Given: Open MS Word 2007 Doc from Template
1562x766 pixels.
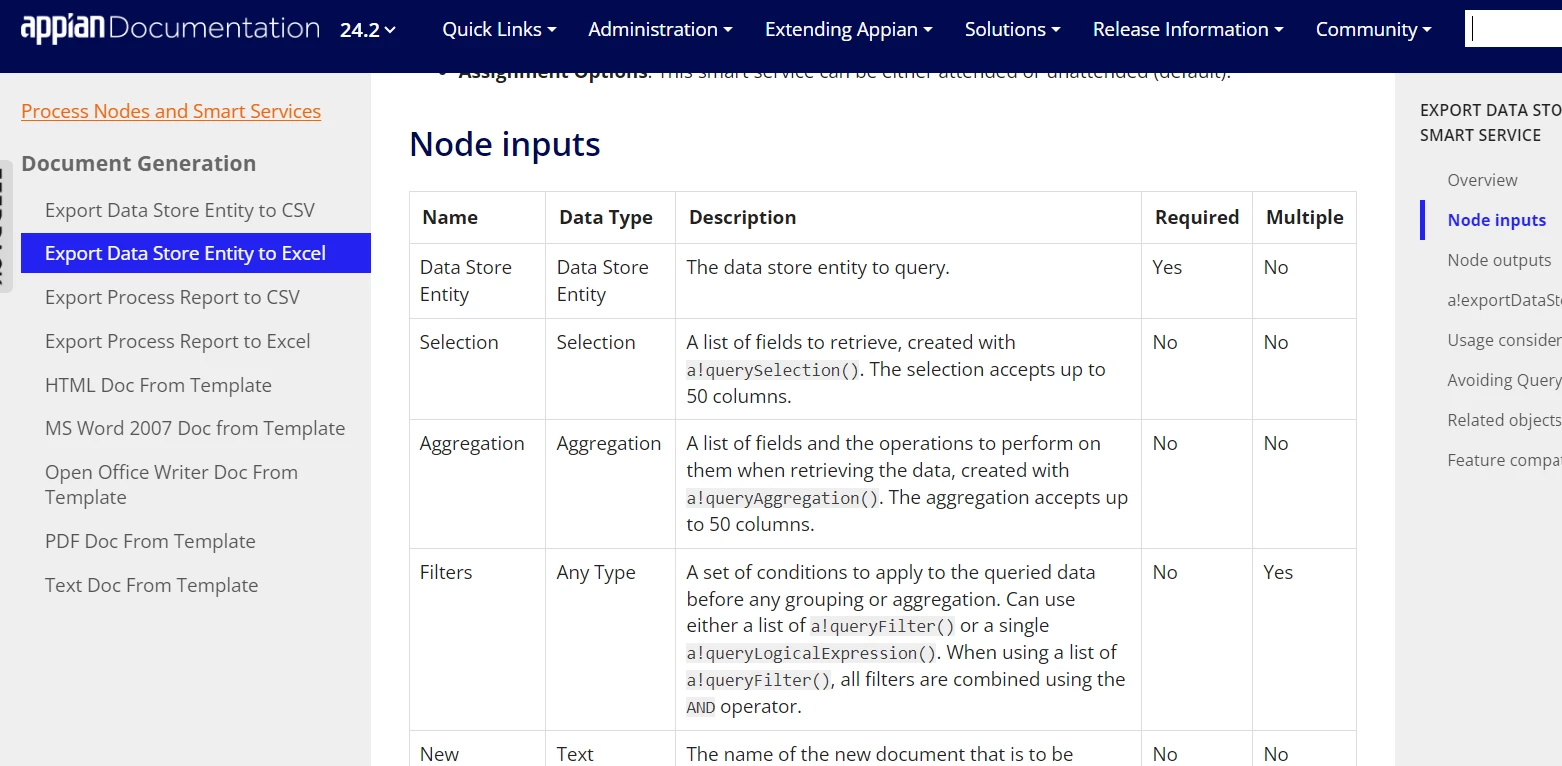Looking at the screenshot, I should 195,428.
